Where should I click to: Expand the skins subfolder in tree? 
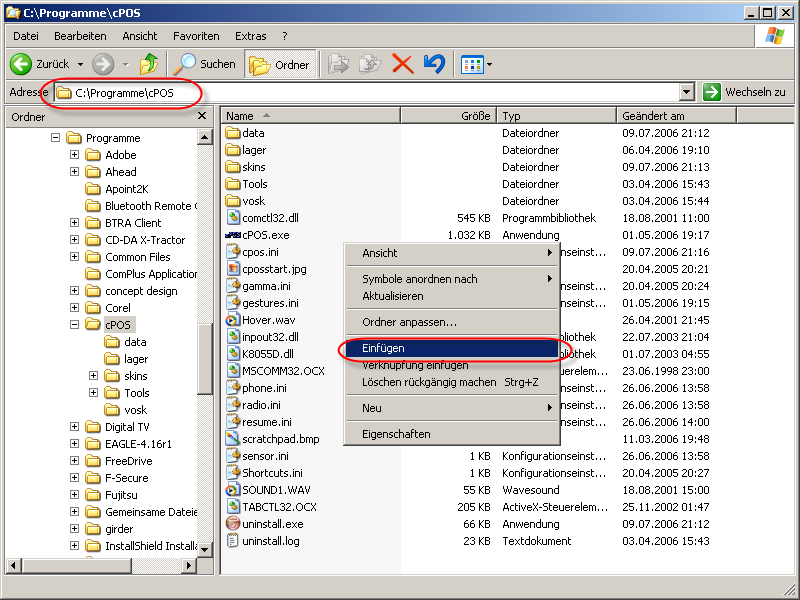coord(93,376)
